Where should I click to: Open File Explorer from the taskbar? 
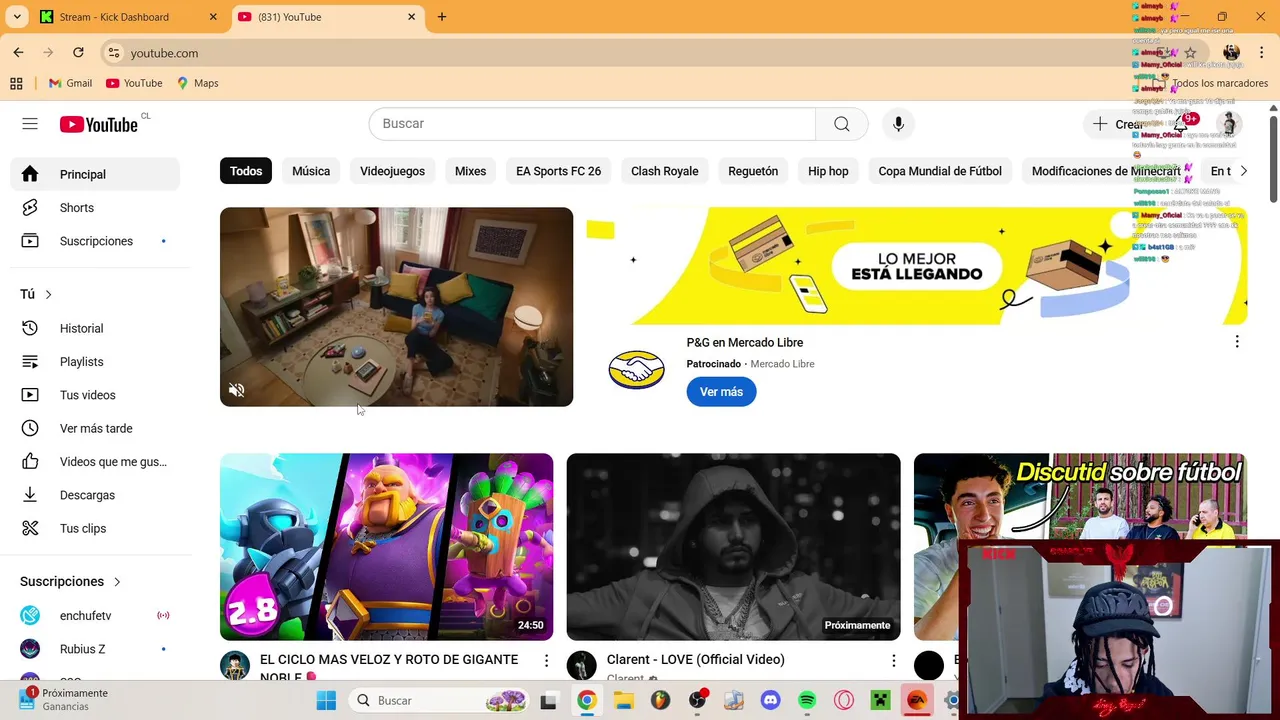[x=624, y=701]
